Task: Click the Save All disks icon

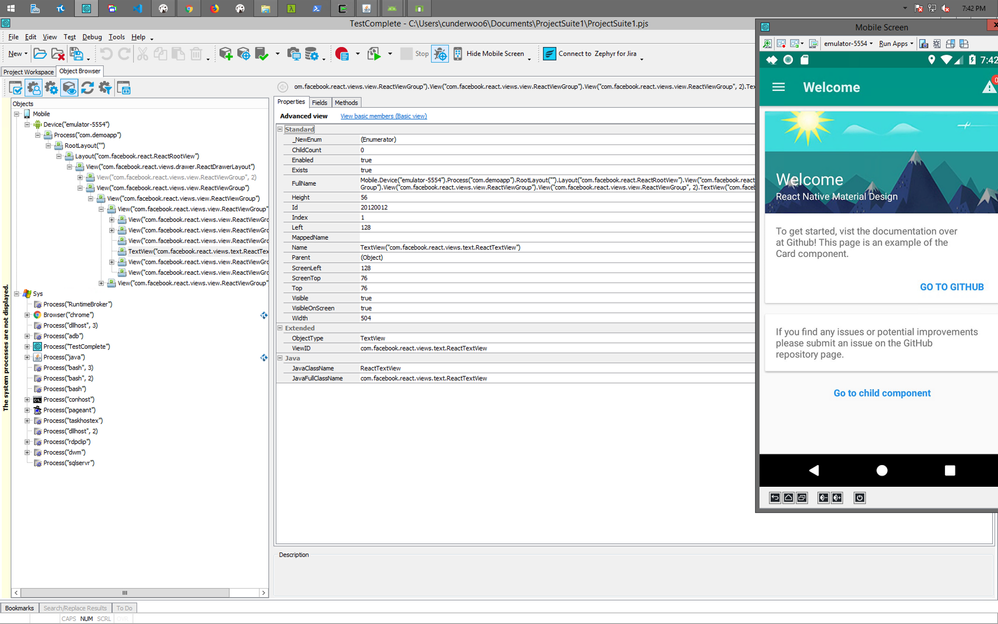Action: click(76, 54)
